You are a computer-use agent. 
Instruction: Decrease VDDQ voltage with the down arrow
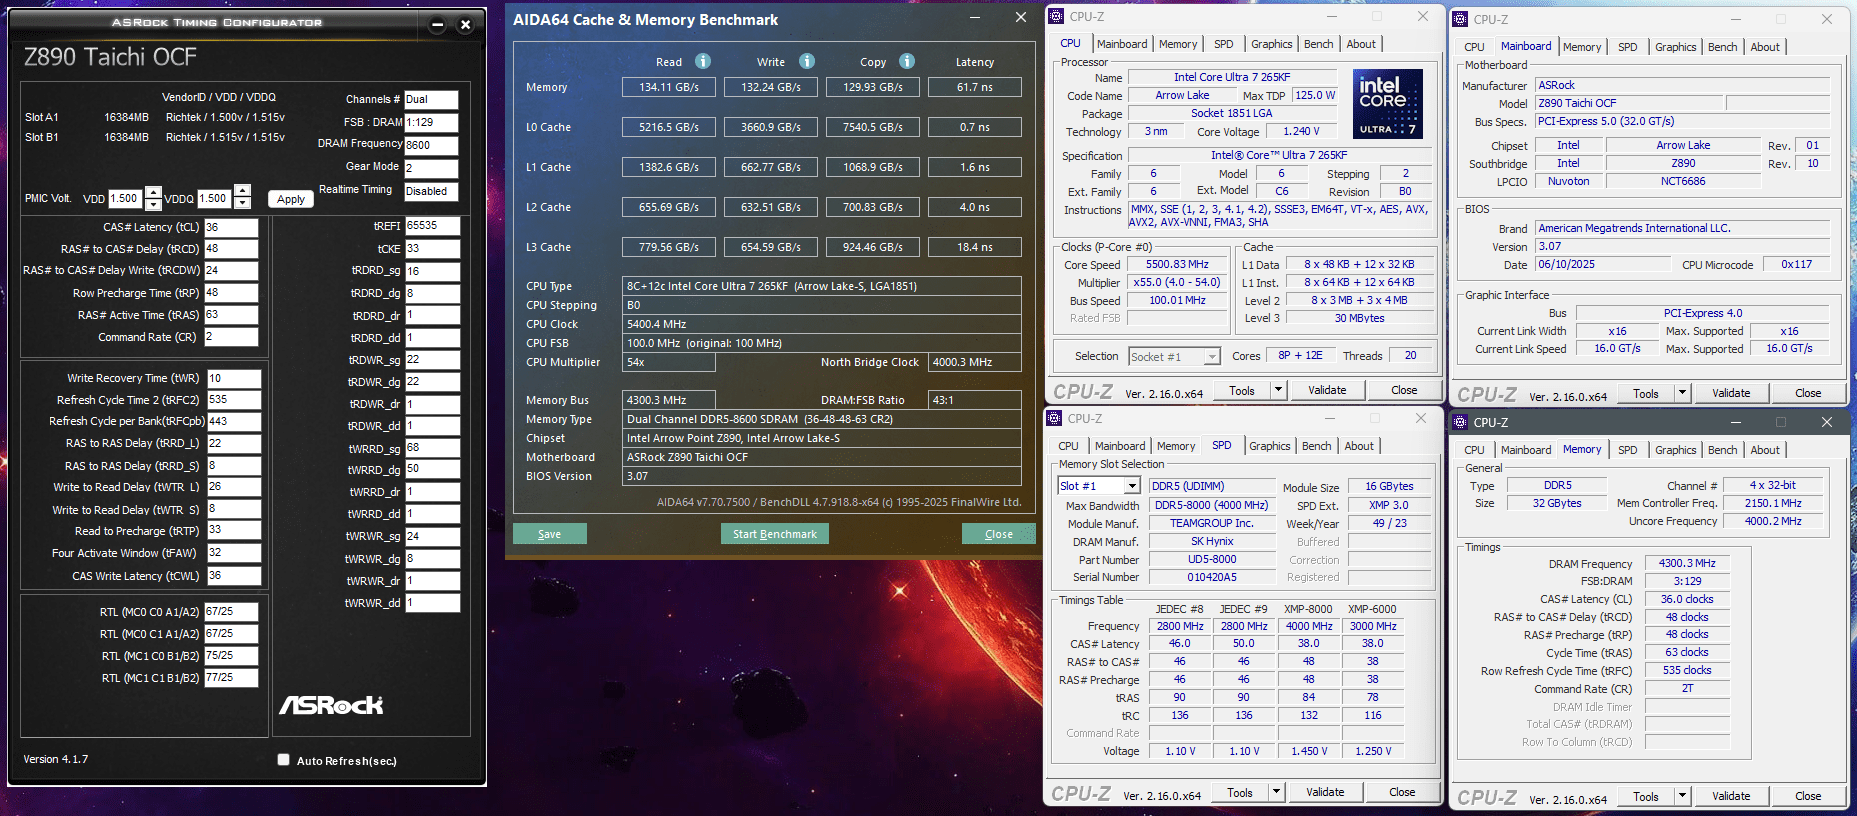(242, 204)
